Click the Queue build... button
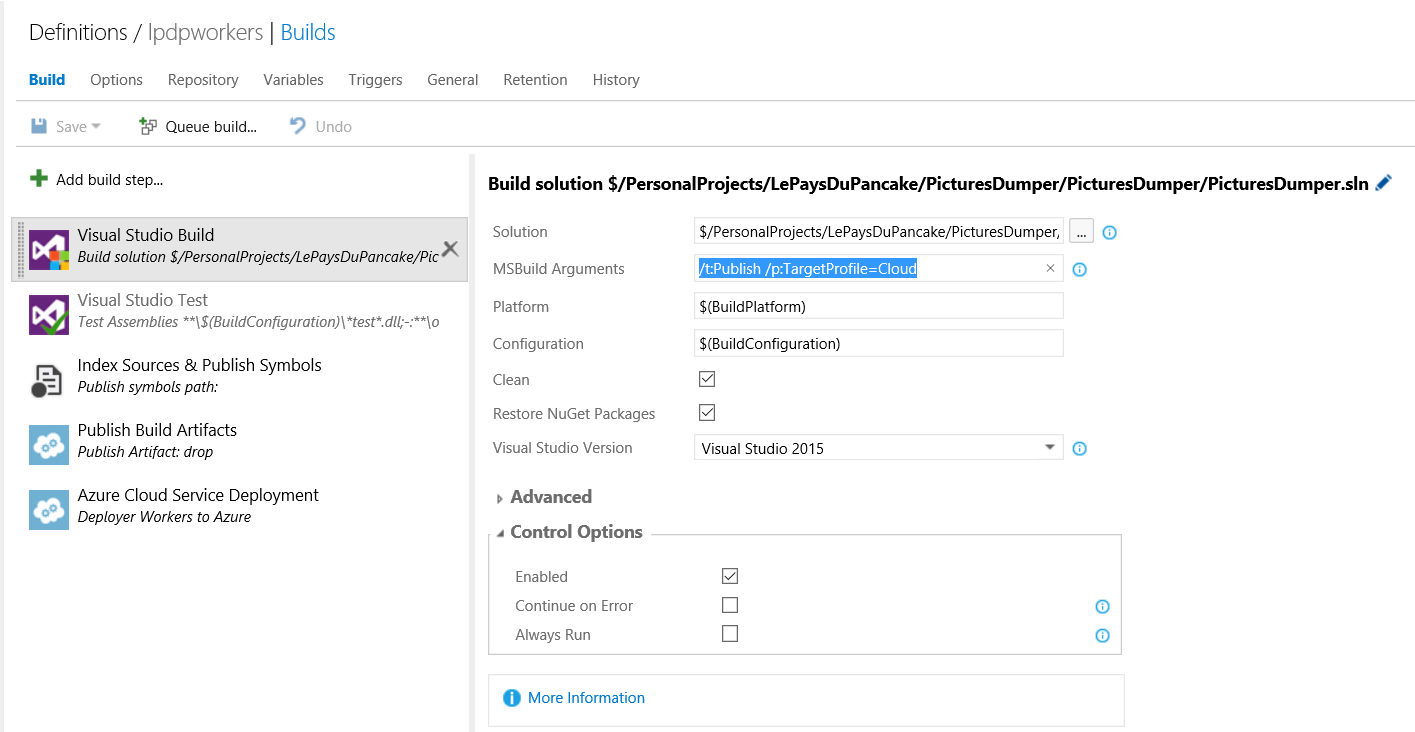This screenshot has width=1415, height=732. 198,126
